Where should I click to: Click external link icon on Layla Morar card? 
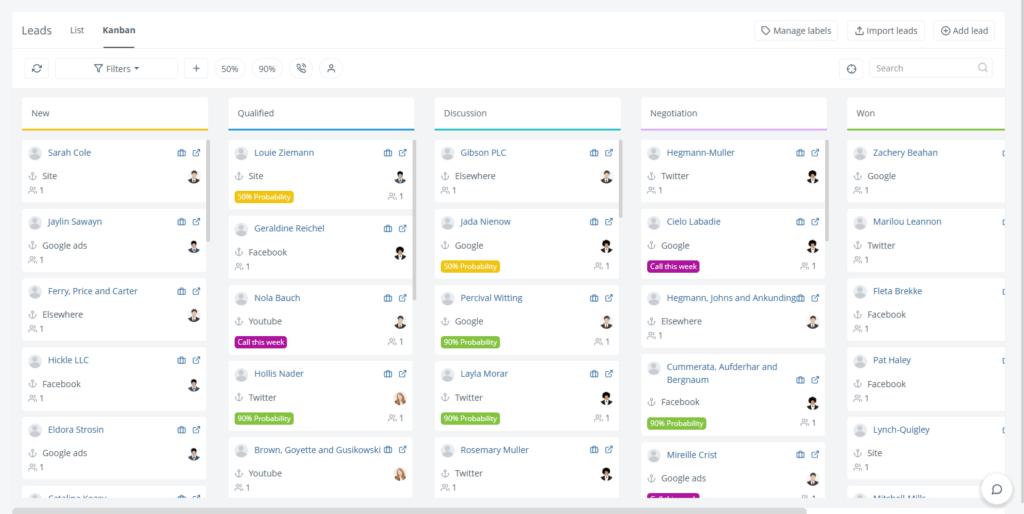point(609,374)
